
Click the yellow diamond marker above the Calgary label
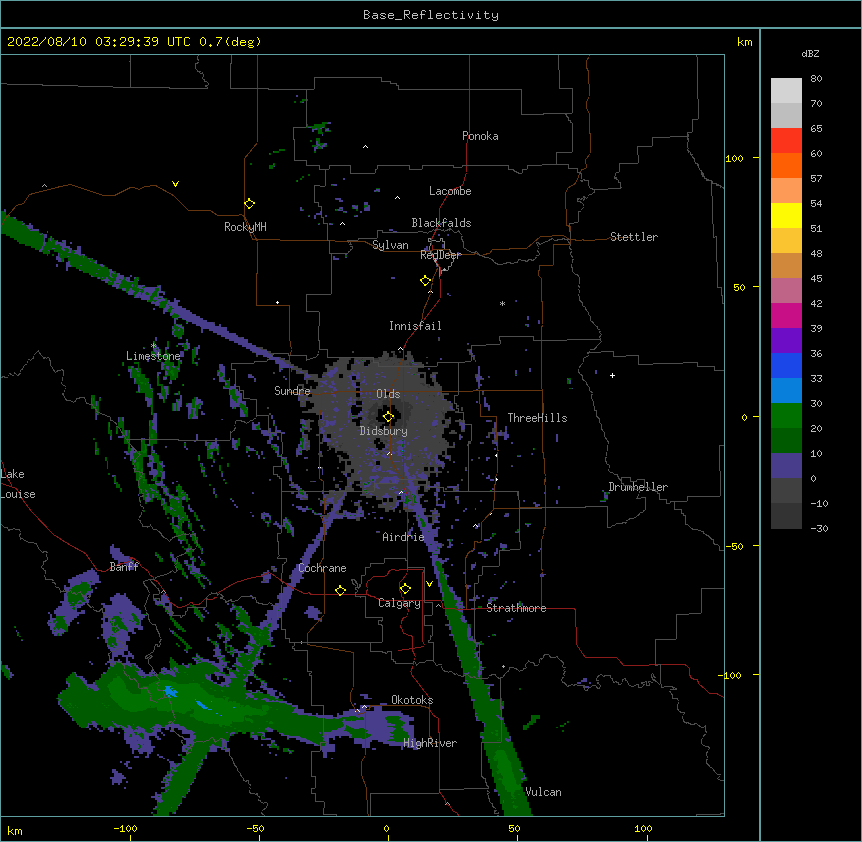405,589
